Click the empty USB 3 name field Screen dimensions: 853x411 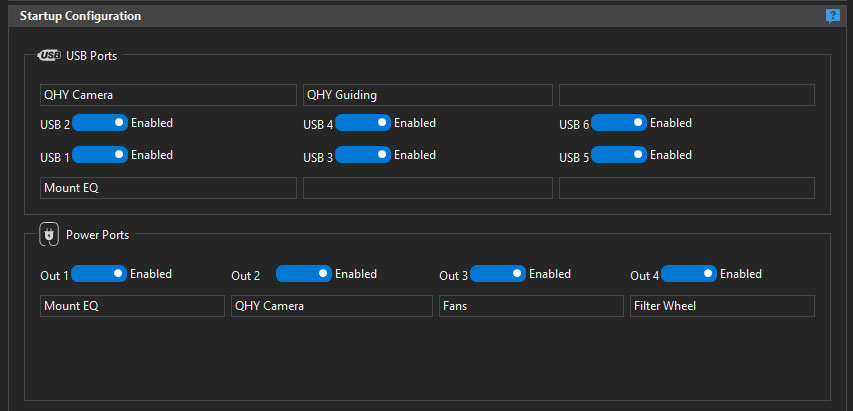(x=427, y=188)
